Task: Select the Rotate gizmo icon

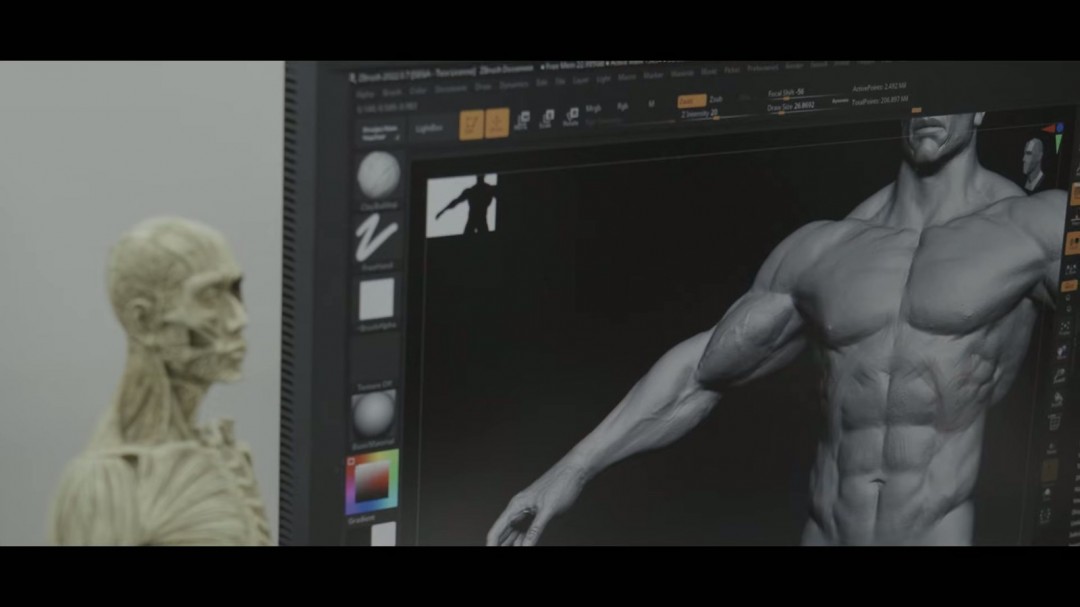Action: point(571,118)
